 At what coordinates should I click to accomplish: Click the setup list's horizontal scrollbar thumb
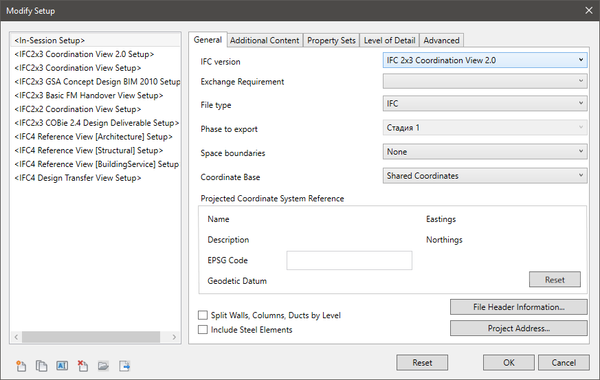point(91,337)
